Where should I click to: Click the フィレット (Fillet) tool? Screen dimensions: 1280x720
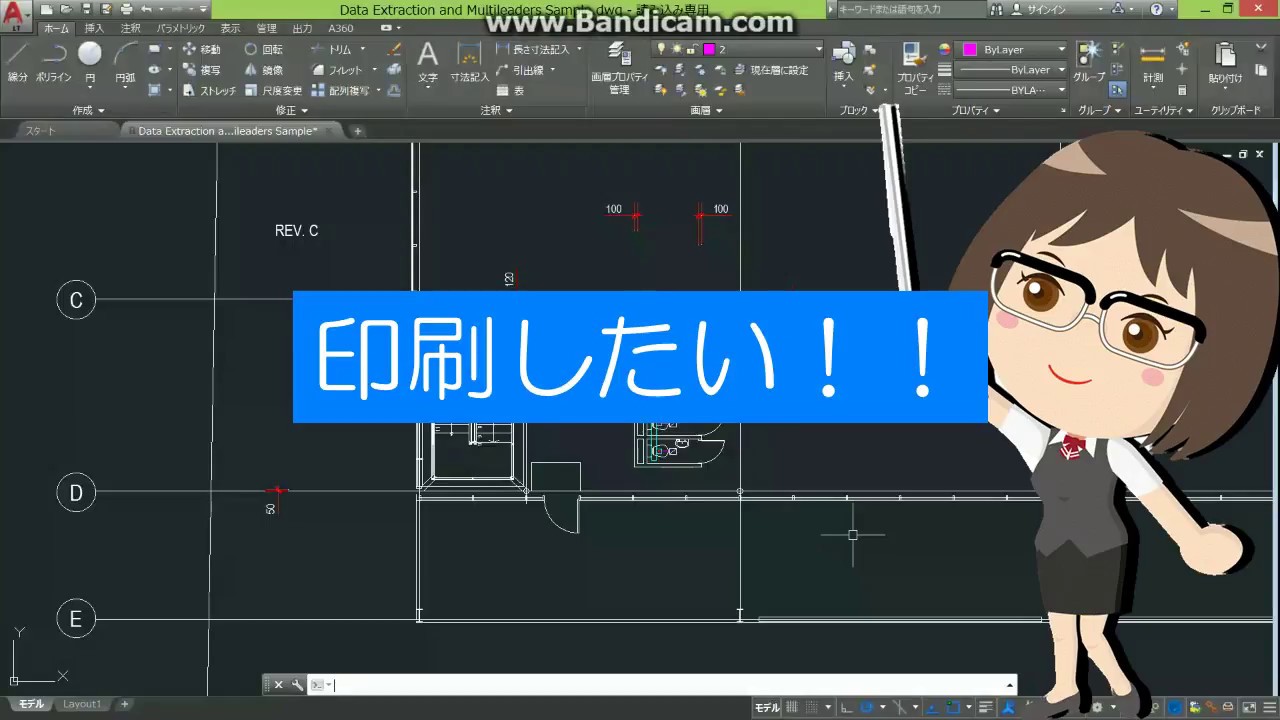(x=337, y=70)
